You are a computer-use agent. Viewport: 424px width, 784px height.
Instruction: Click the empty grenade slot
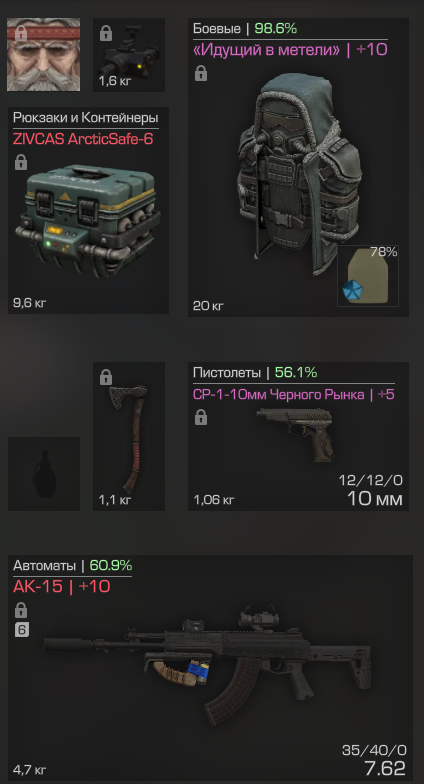click(44, 474)
